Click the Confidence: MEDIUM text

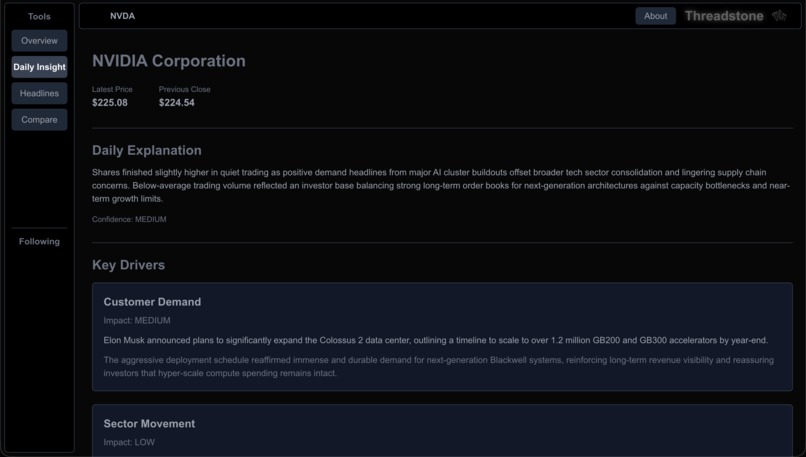[129, 220]
